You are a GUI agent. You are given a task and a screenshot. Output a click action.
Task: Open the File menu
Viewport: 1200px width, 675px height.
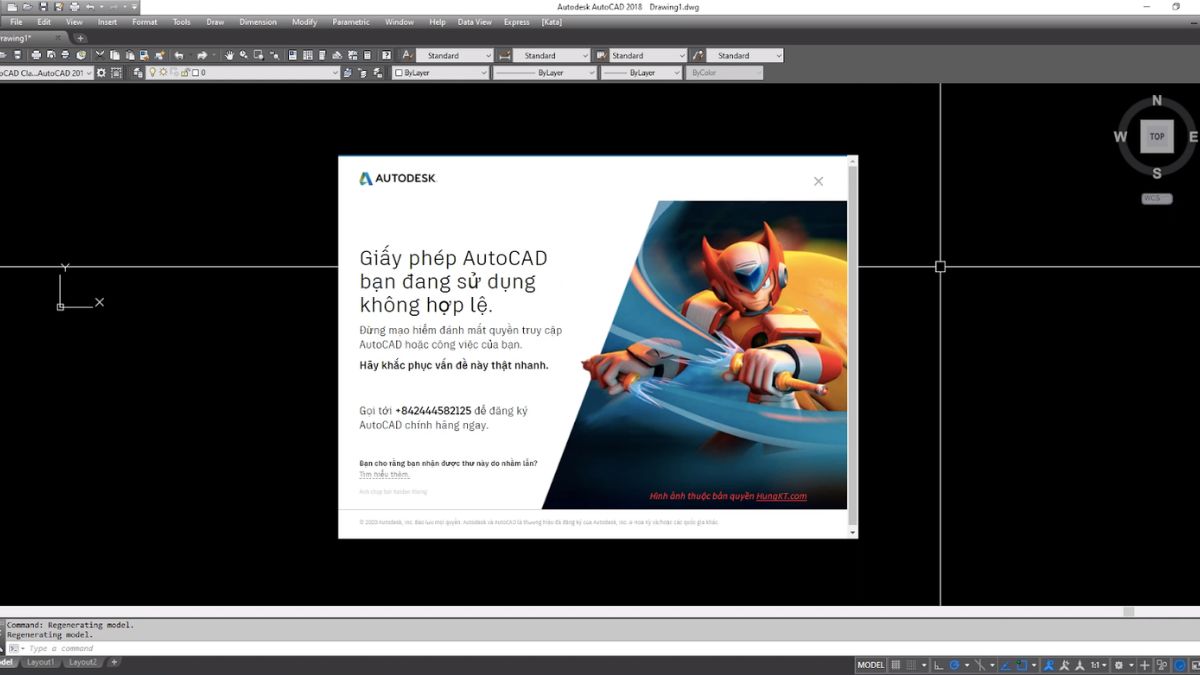(x=16, y=22)
